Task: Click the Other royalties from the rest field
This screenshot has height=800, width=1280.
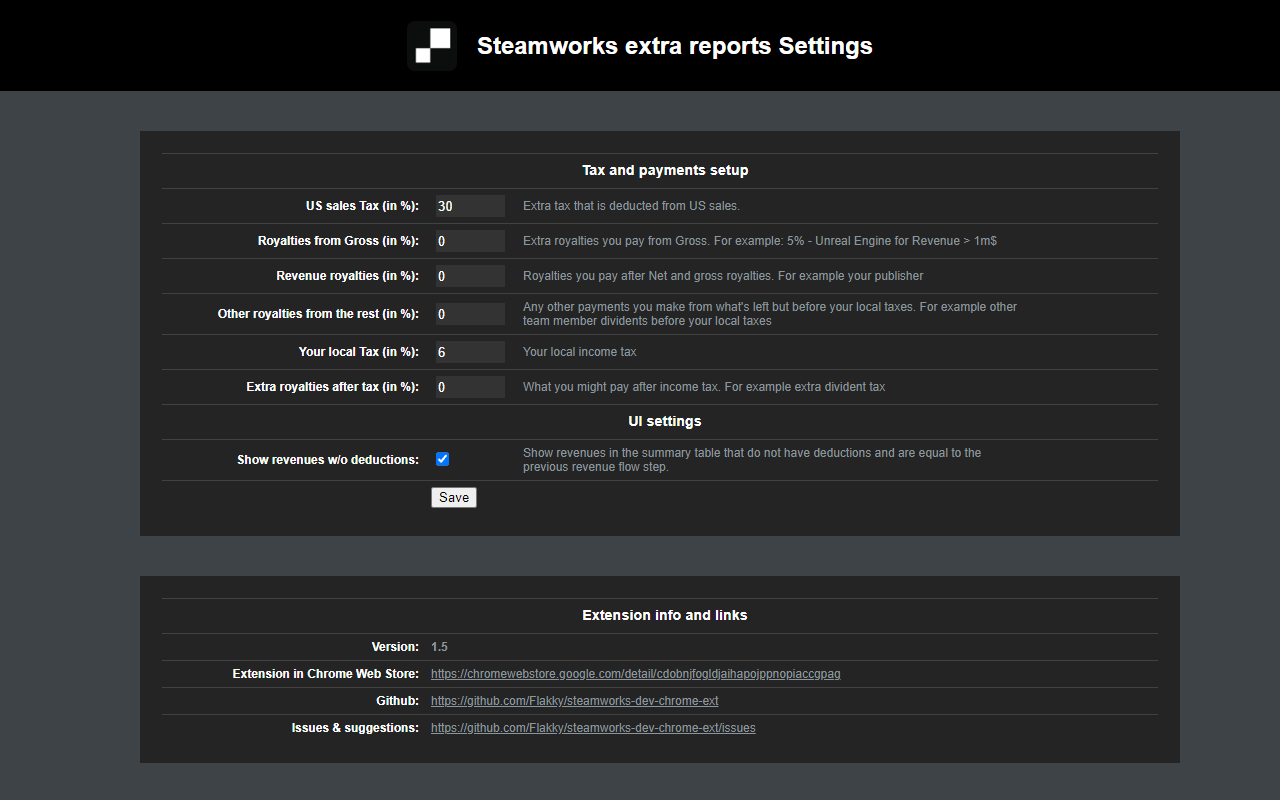Action: coord(470,314)
